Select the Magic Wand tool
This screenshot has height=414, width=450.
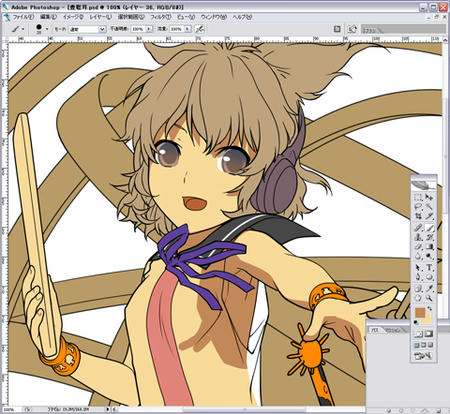429,207
